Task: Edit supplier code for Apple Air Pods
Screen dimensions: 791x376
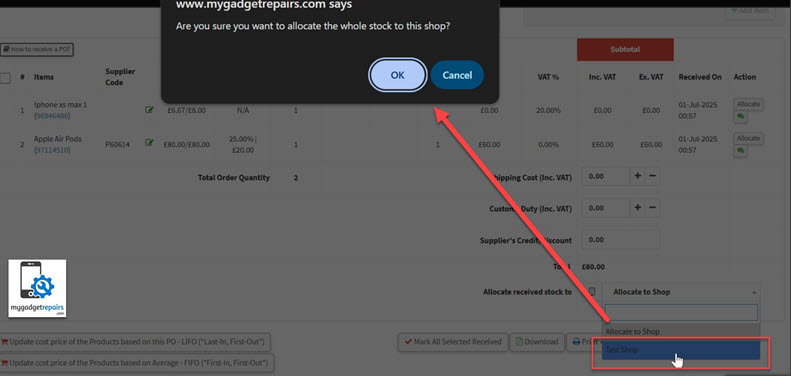Action: tap(149, 143)
